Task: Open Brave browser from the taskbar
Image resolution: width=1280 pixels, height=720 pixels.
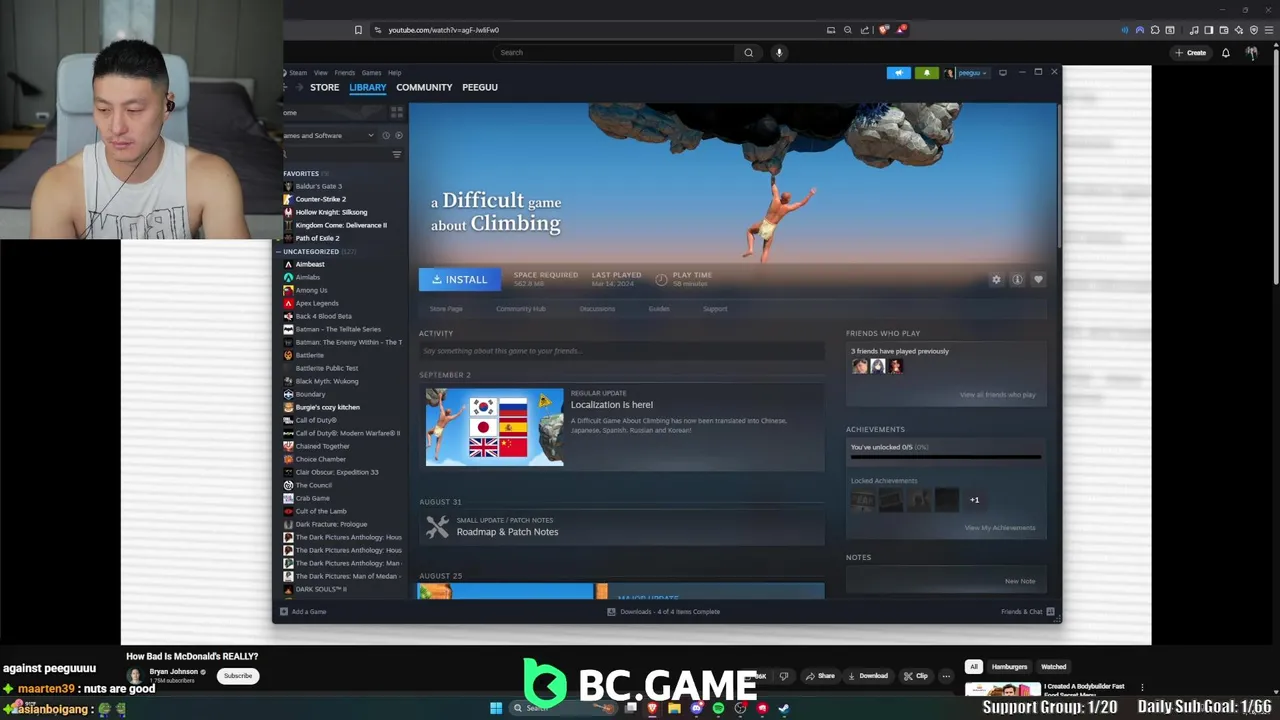Action: coord(652,708)
